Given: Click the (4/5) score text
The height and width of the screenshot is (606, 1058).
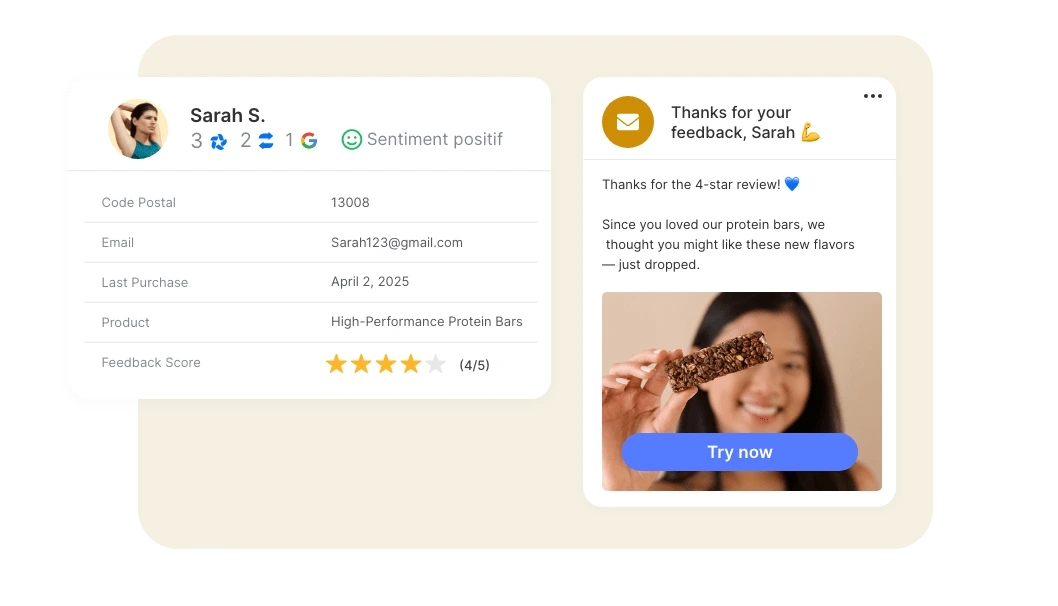Looking at the screenshot, I should (474, 365).
